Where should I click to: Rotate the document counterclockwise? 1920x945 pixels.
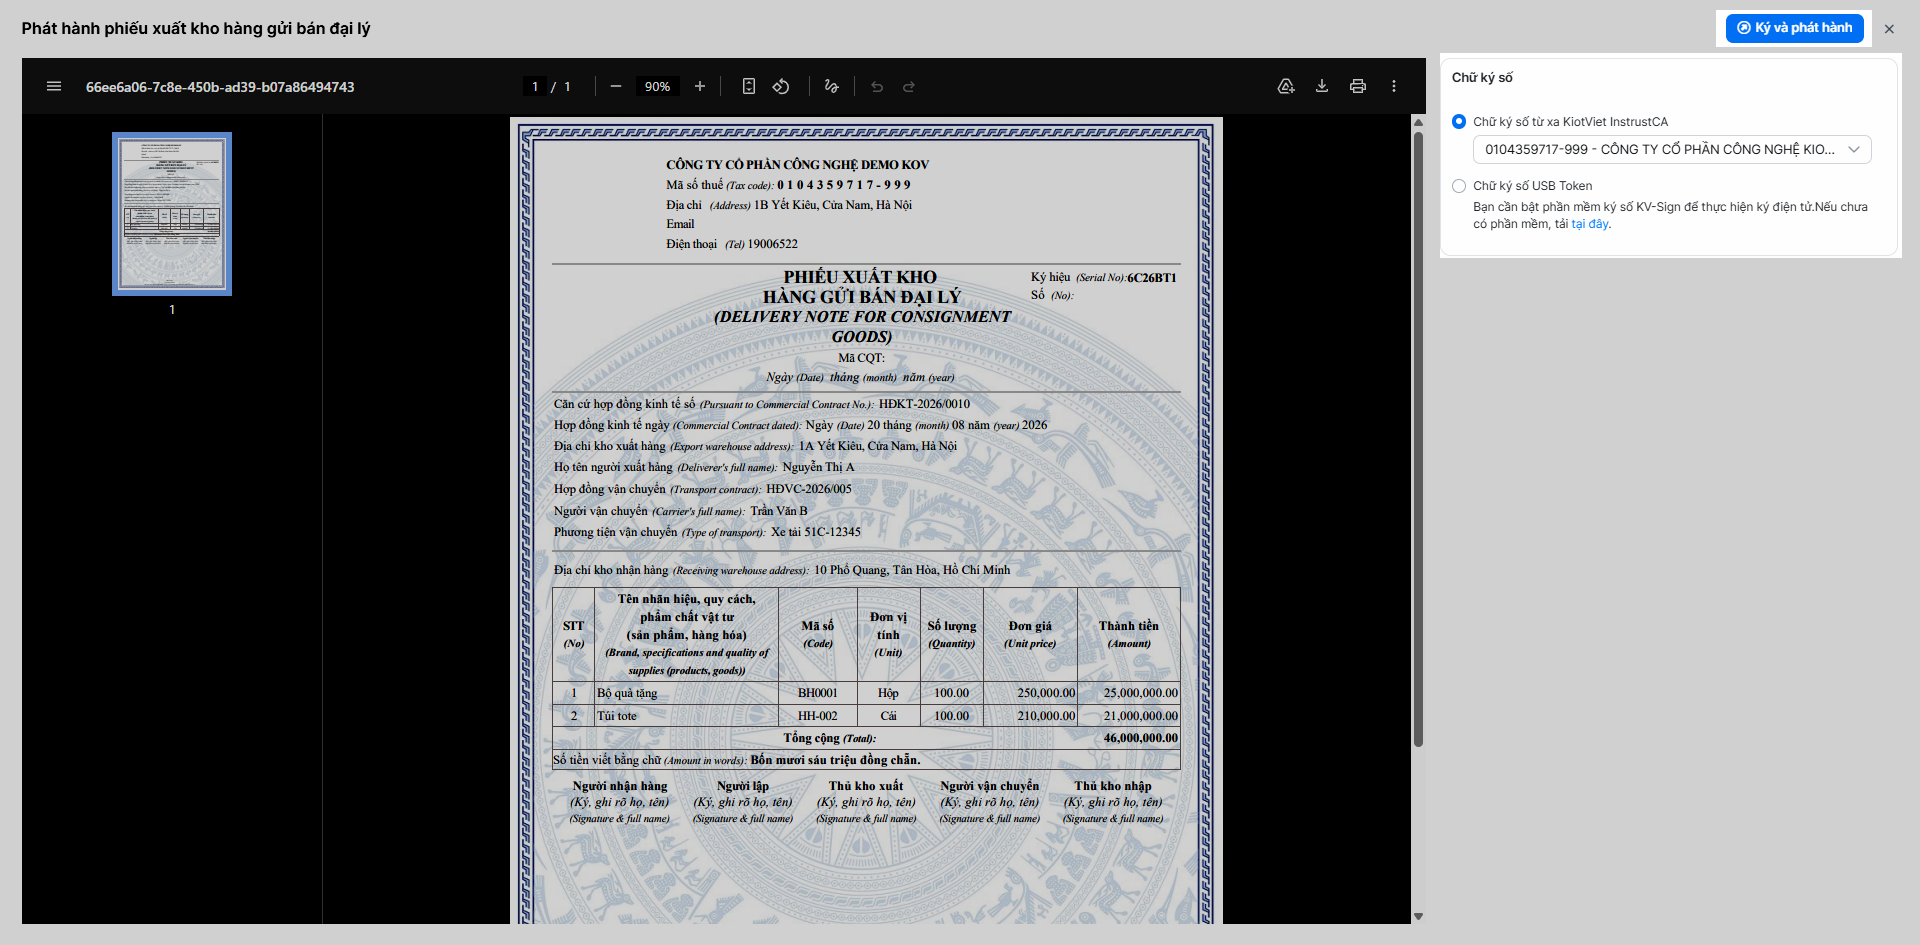pyautogui.click(x=781, y=87)
